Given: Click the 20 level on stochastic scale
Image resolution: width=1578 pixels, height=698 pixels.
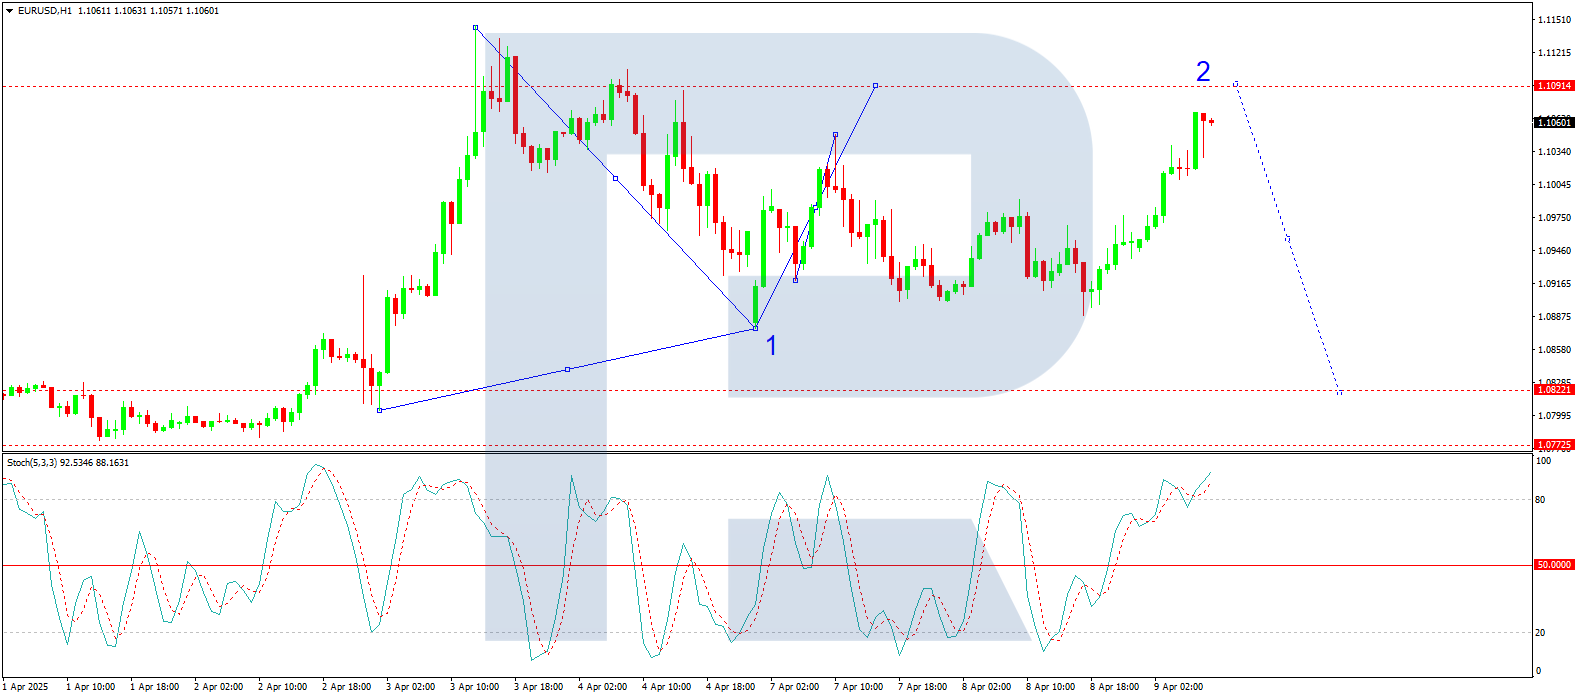Looking at the screenshot, I should pos(1541,633).
